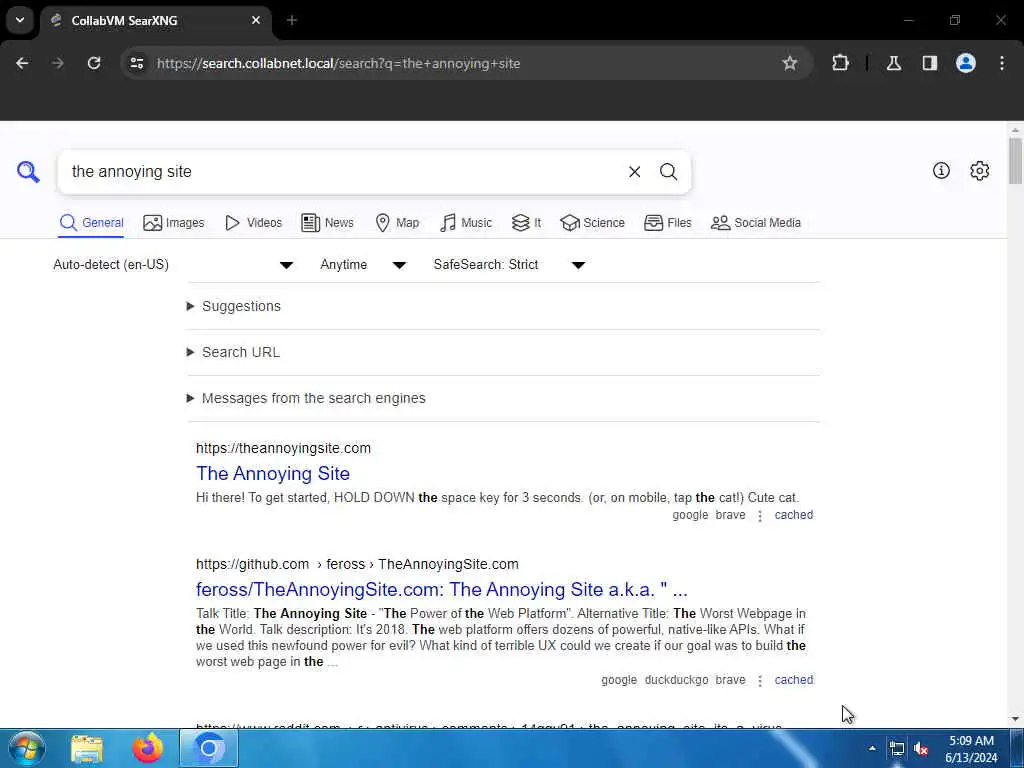This screenshot has height=768, width=1024.
Task: Bookmark this page with star icon
Action: click(790, 63)
